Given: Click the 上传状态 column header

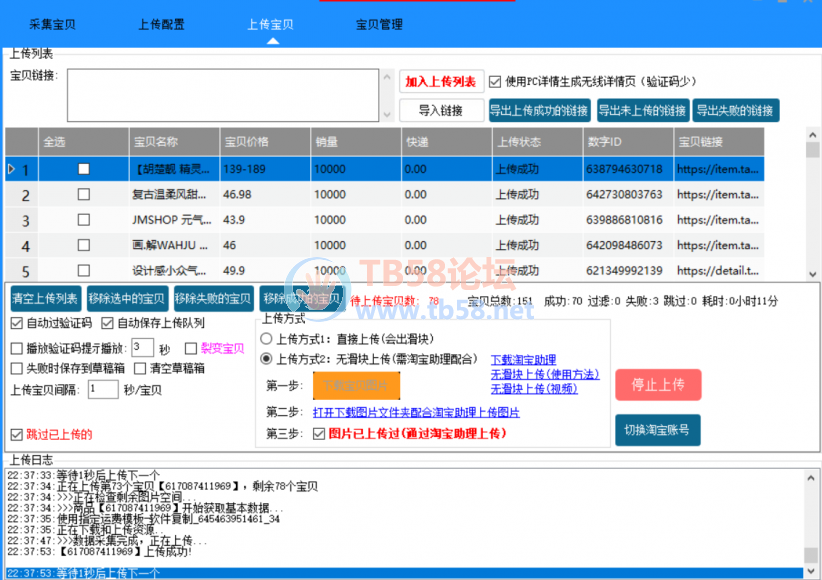Looking at the screenshot, I should [537, 142].
